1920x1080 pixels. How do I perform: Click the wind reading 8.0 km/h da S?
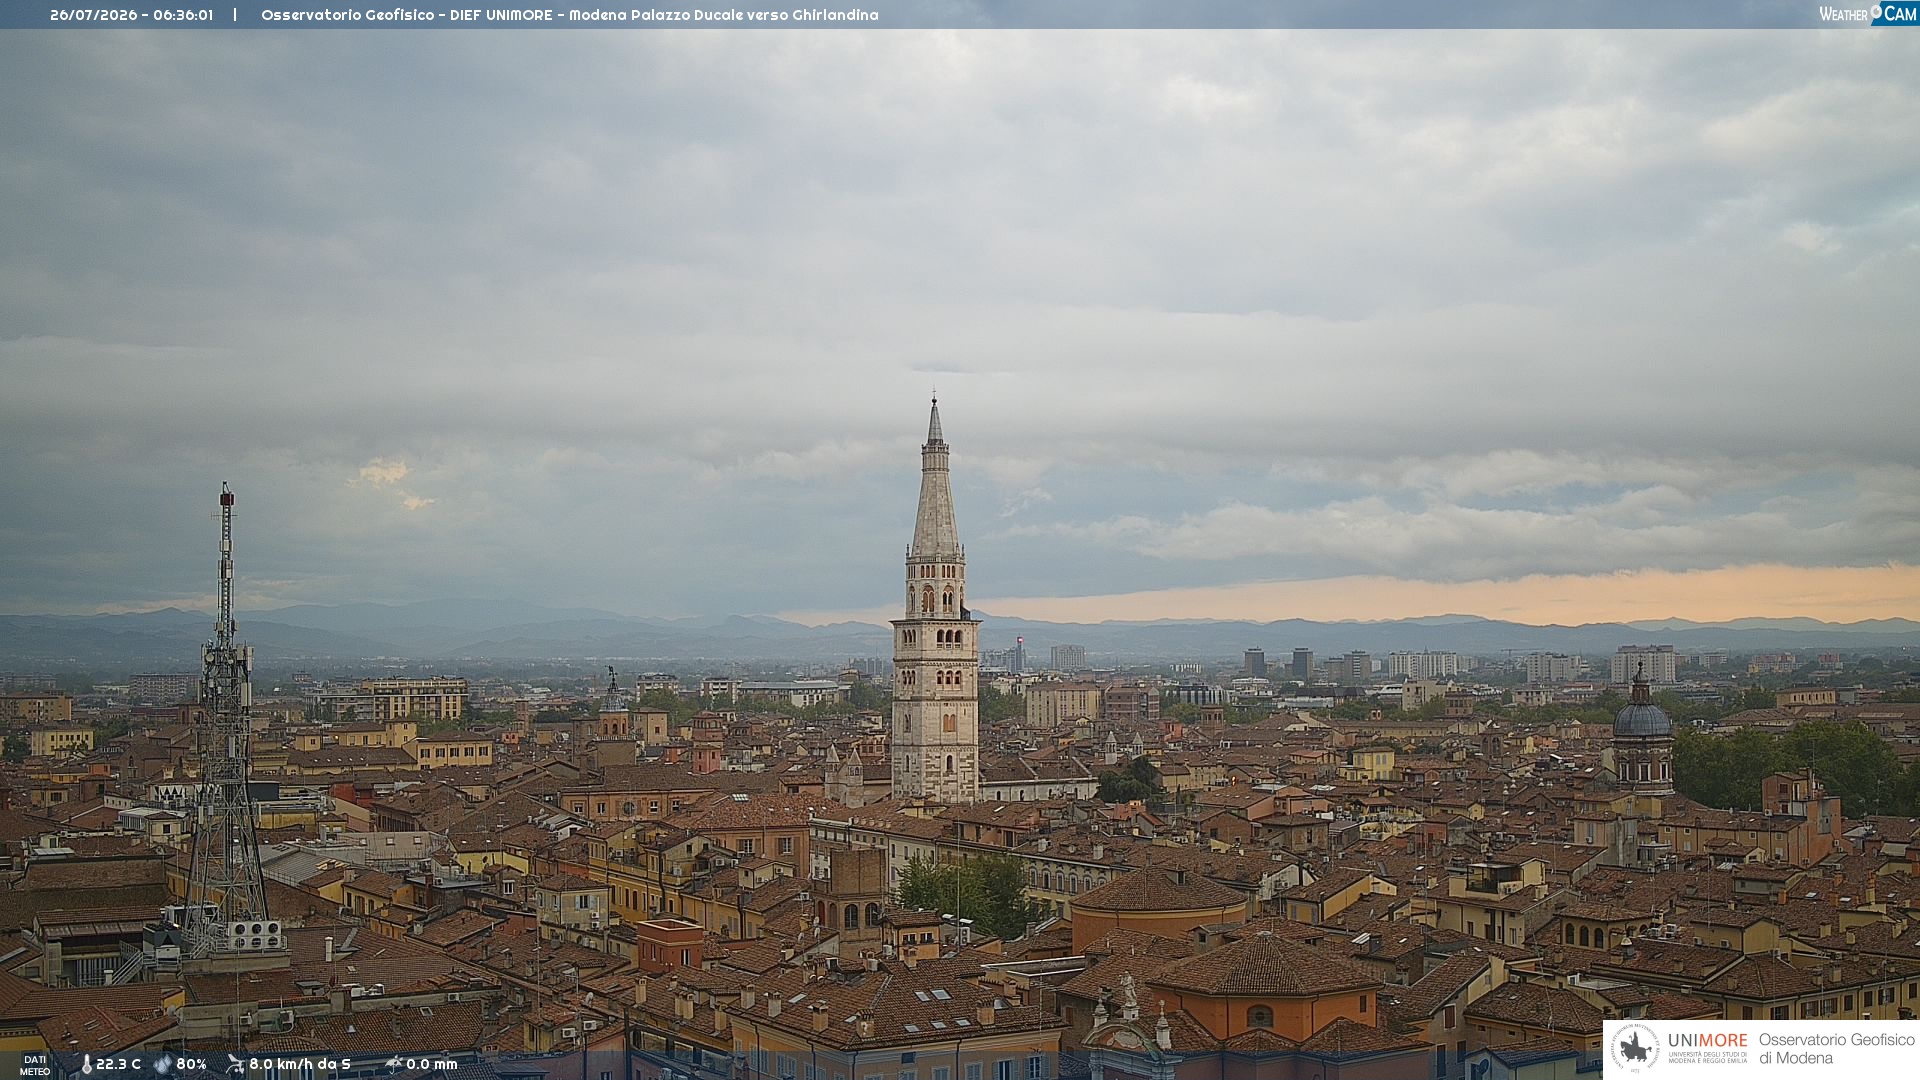tap(300, 1064)
